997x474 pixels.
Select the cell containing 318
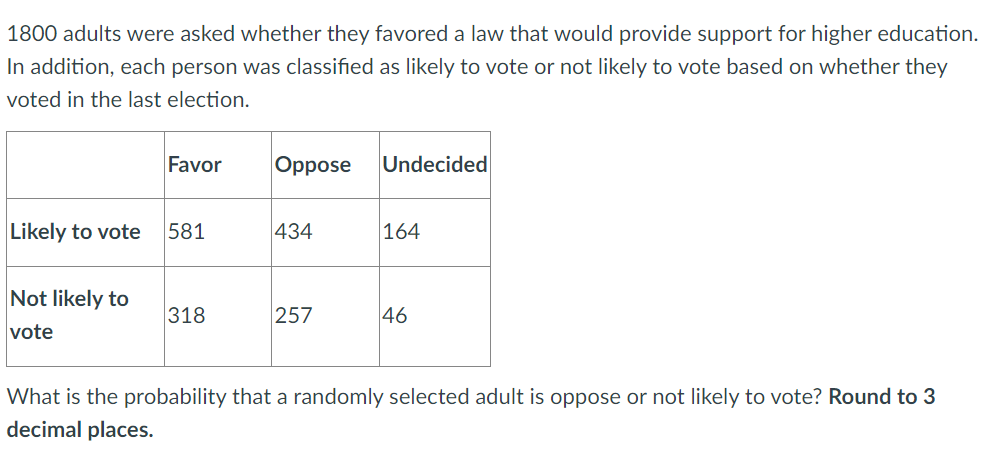187,316
